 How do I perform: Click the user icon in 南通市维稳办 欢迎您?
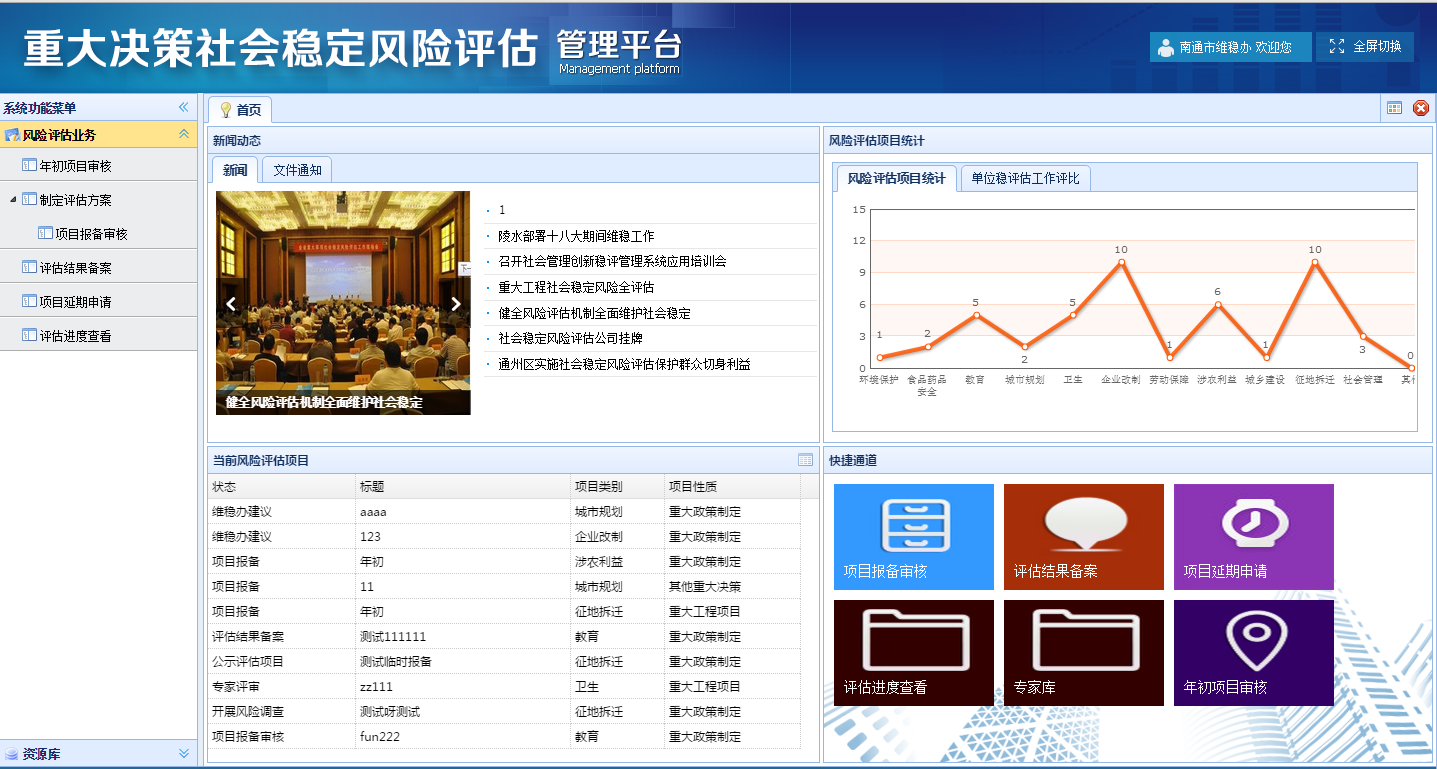pyautogui.click(x=1164, y=46)
